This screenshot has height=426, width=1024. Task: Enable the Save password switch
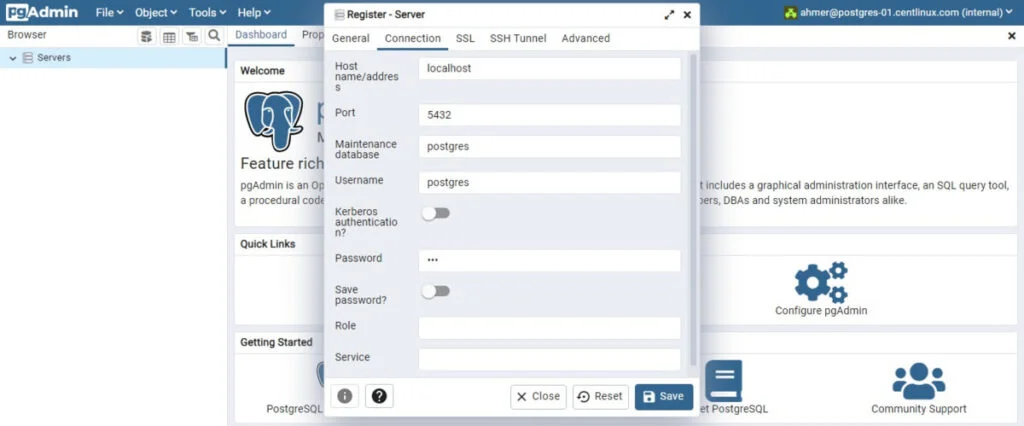[436, 291]
